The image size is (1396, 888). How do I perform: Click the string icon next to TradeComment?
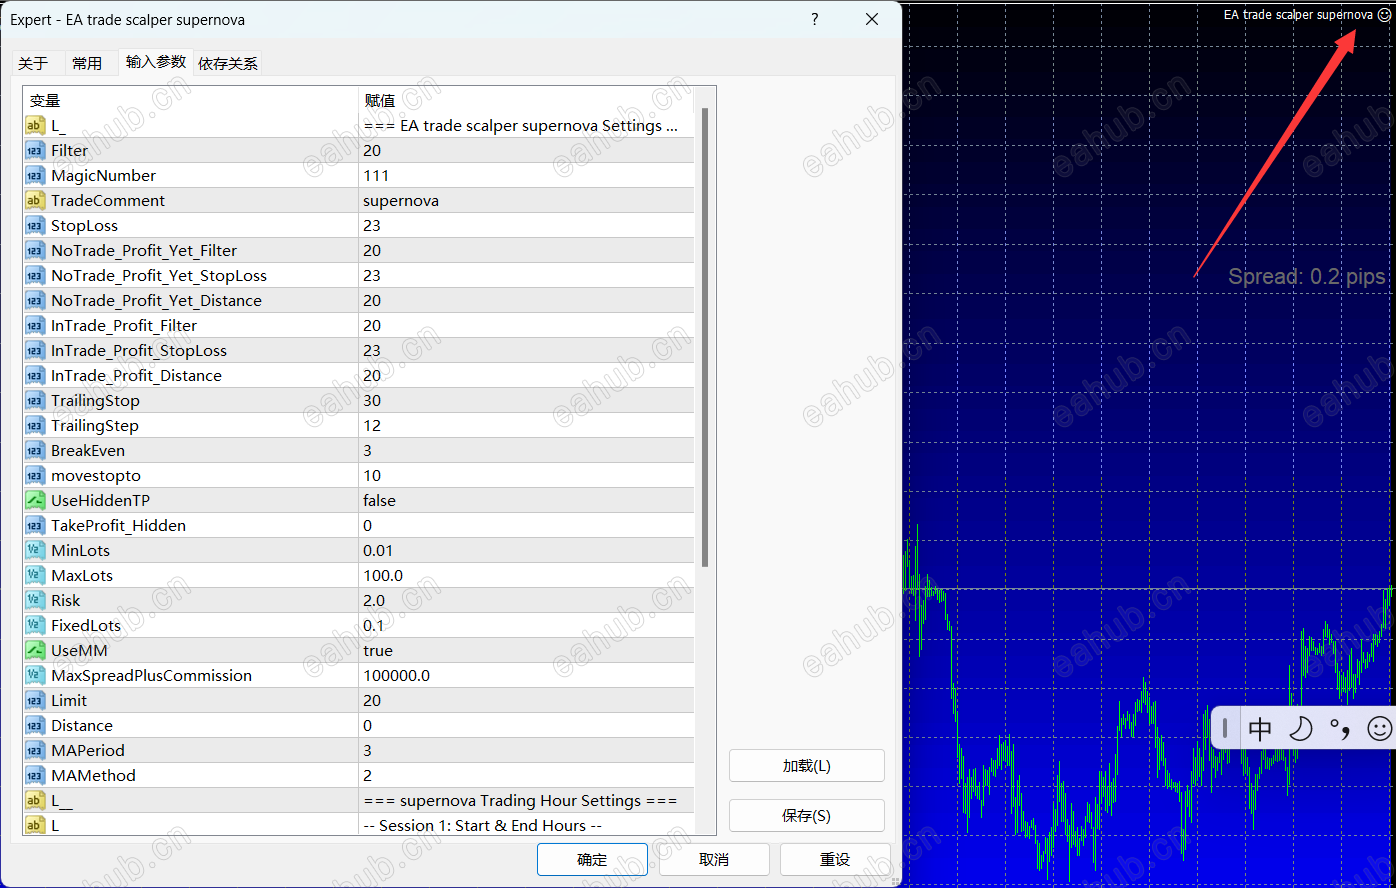coord(35,200)
